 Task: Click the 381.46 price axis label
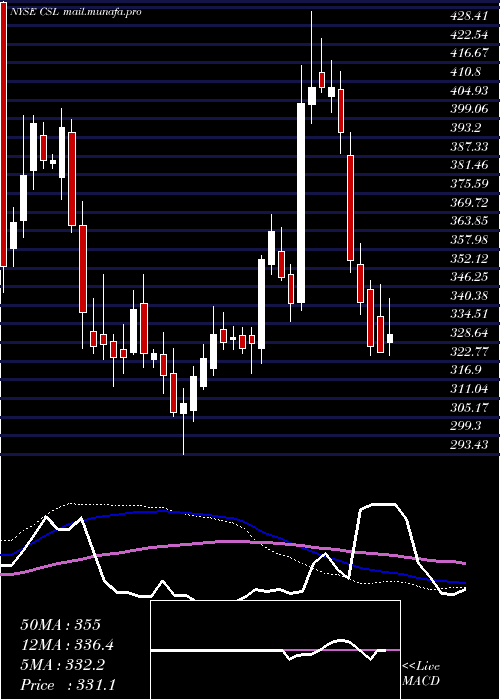pyautogui.click(x=469, y=165)
